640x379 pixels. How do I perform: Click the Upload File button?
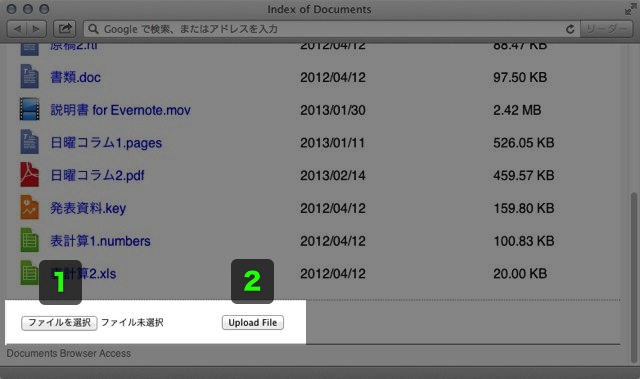tap(253, 323)
